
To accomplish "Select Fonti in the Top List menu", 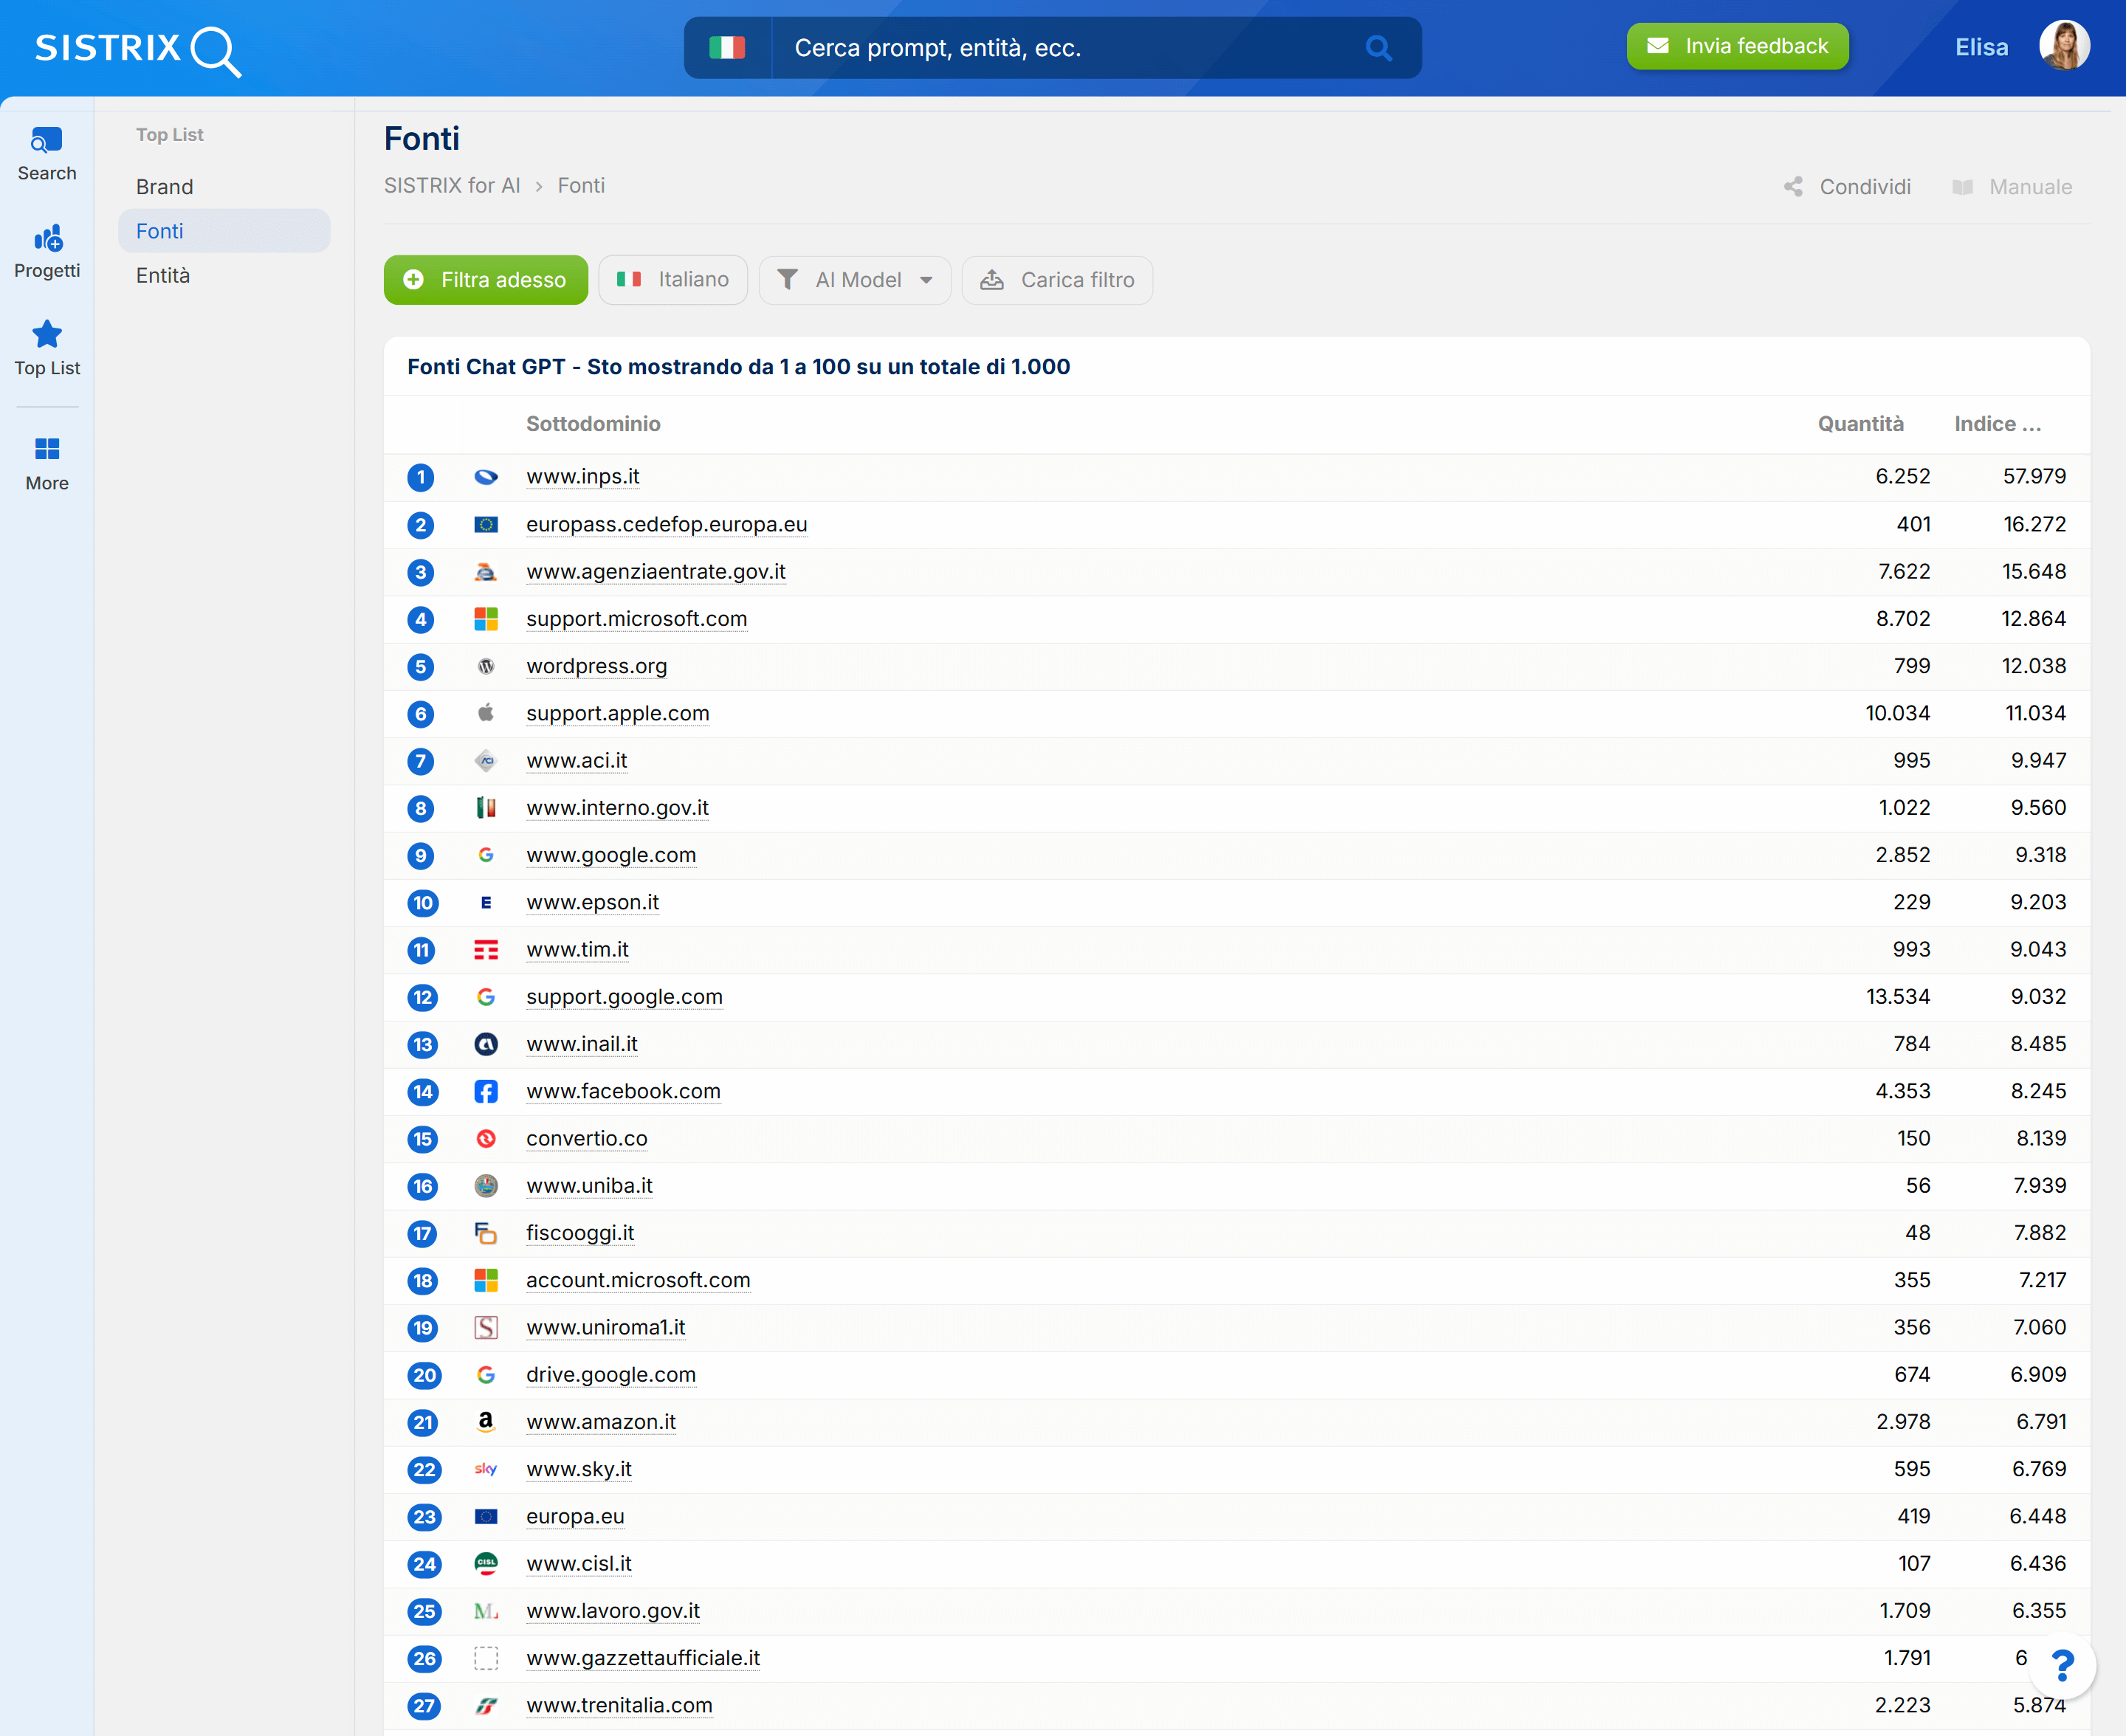I will coord(160,231).
